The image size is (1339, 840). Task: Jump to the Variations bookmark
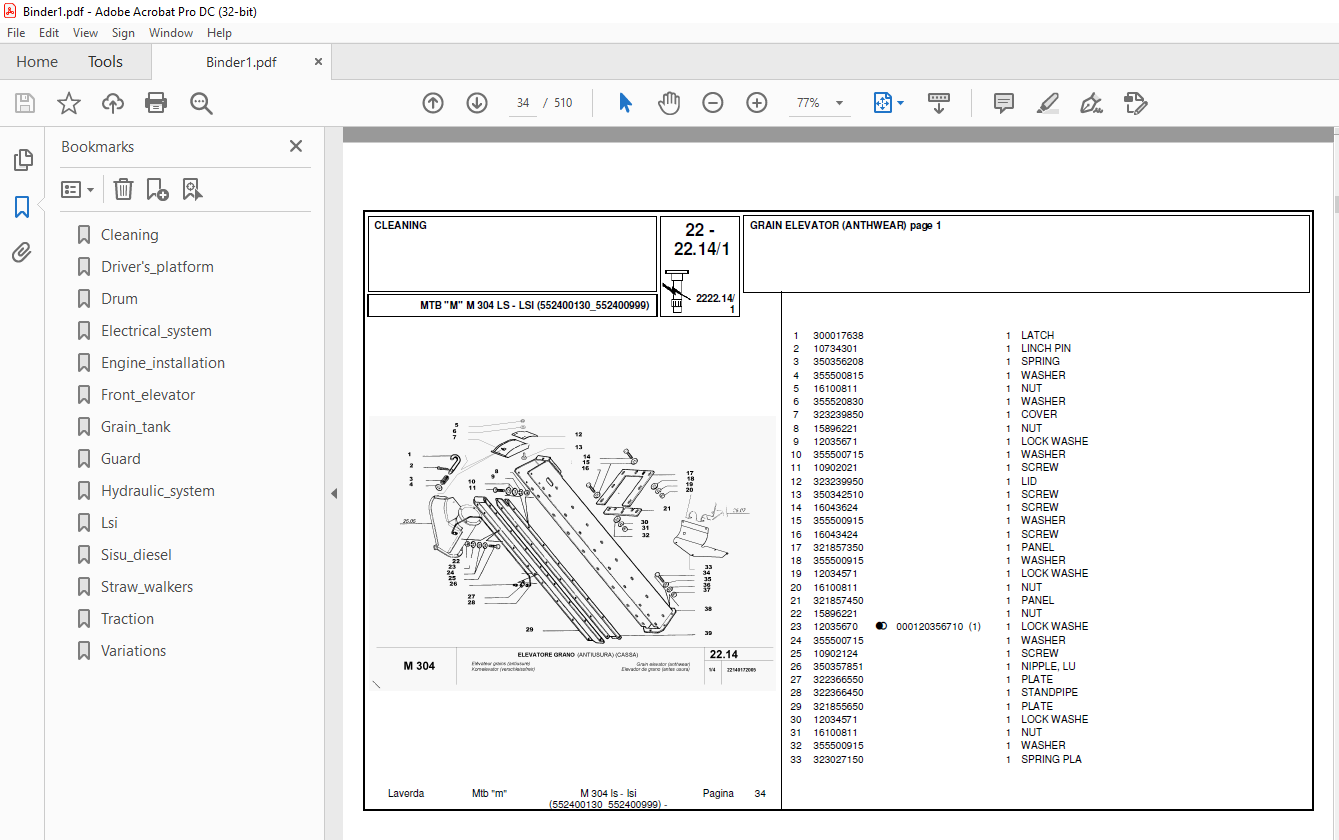(134, 651)
